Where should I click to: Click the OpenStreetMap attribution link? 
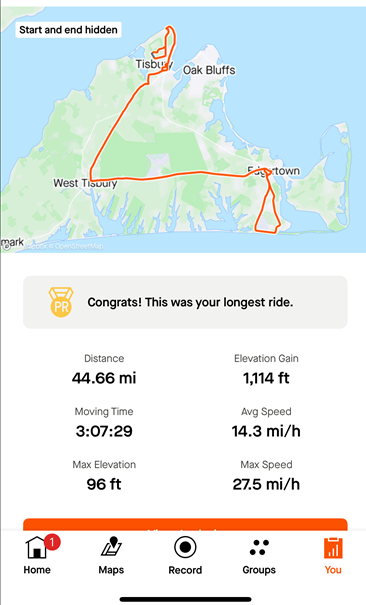[x=79, y=246]
